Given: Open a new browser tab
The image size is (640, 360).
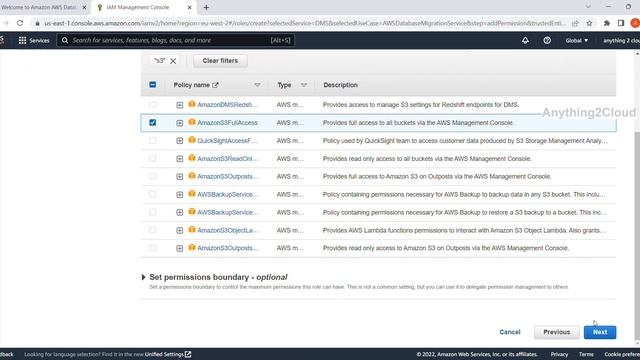Looking at the screenshot, I should coord(206,7).
